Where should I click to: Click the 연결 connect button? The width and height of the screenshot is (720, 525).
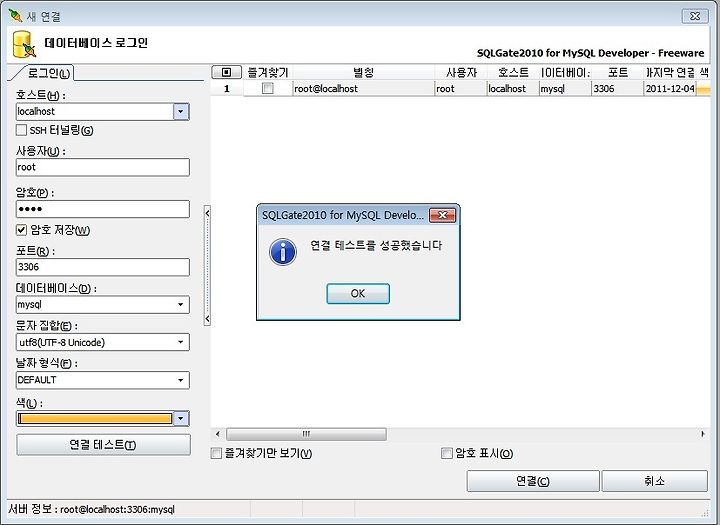[533, 481]
